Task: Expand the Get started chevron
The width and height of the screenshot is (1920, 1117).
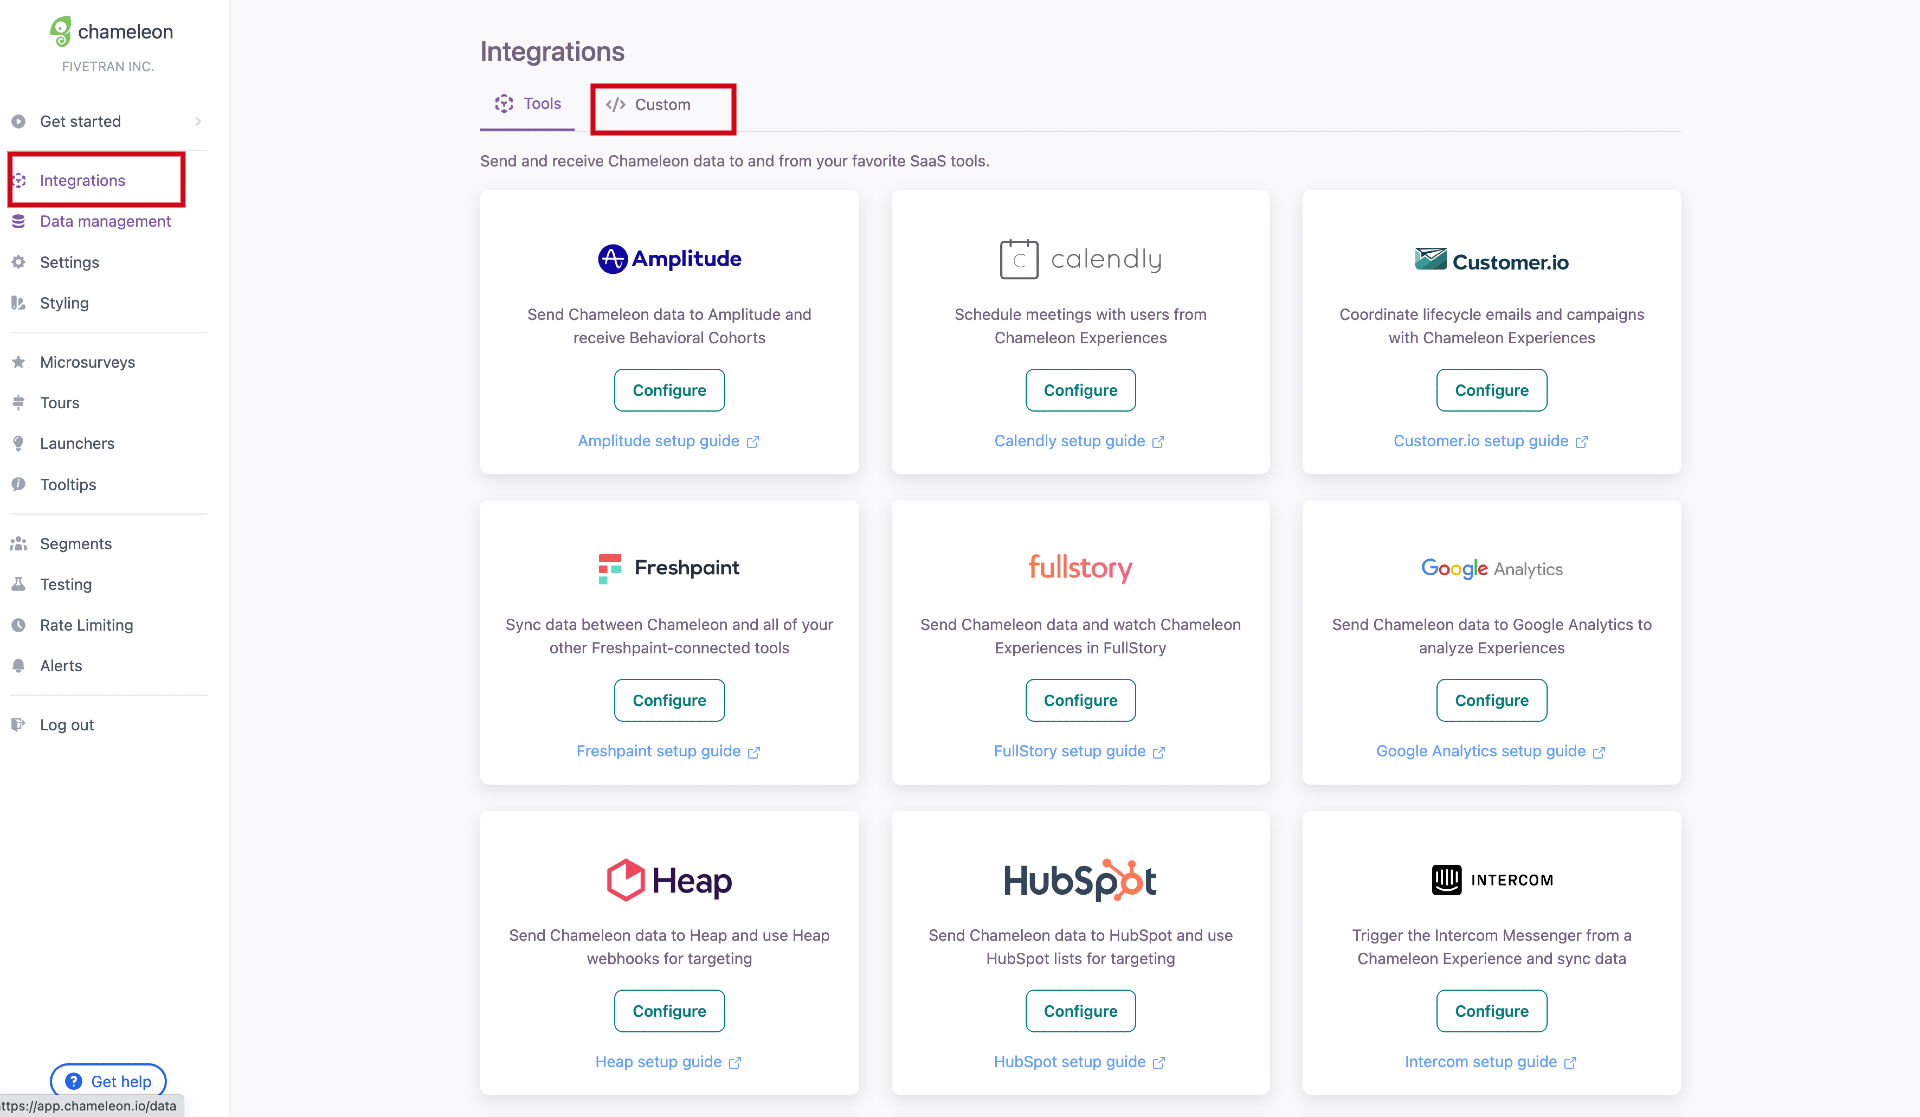Action: 198,122
